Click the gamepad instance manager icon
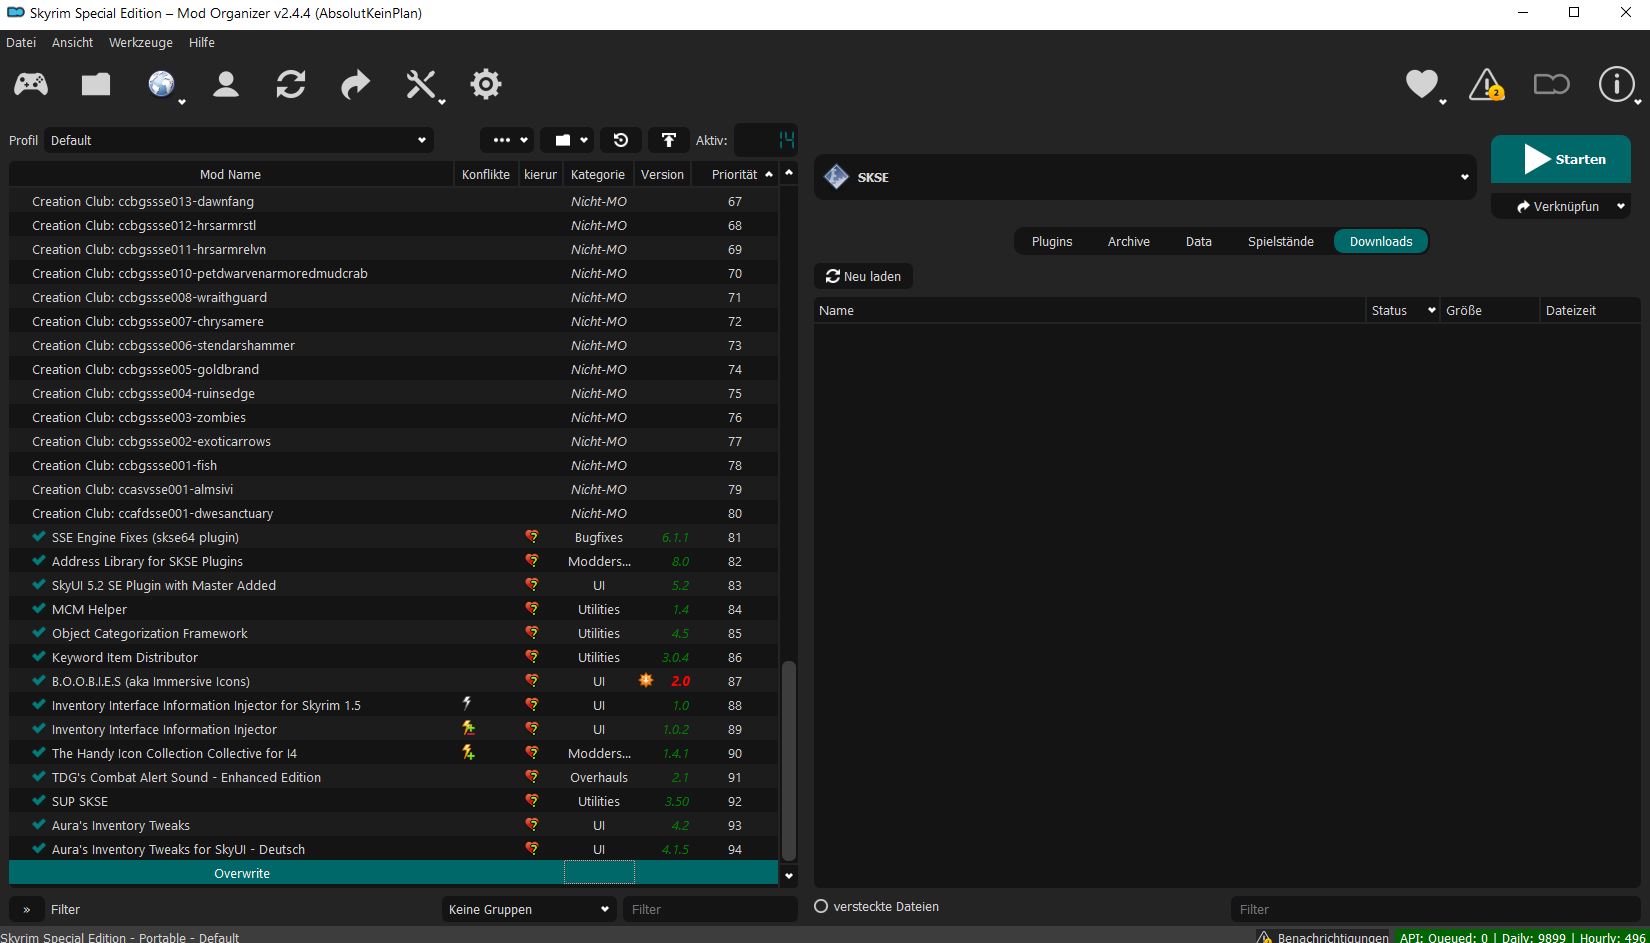The image size is (1650, 943). point(31,85)
